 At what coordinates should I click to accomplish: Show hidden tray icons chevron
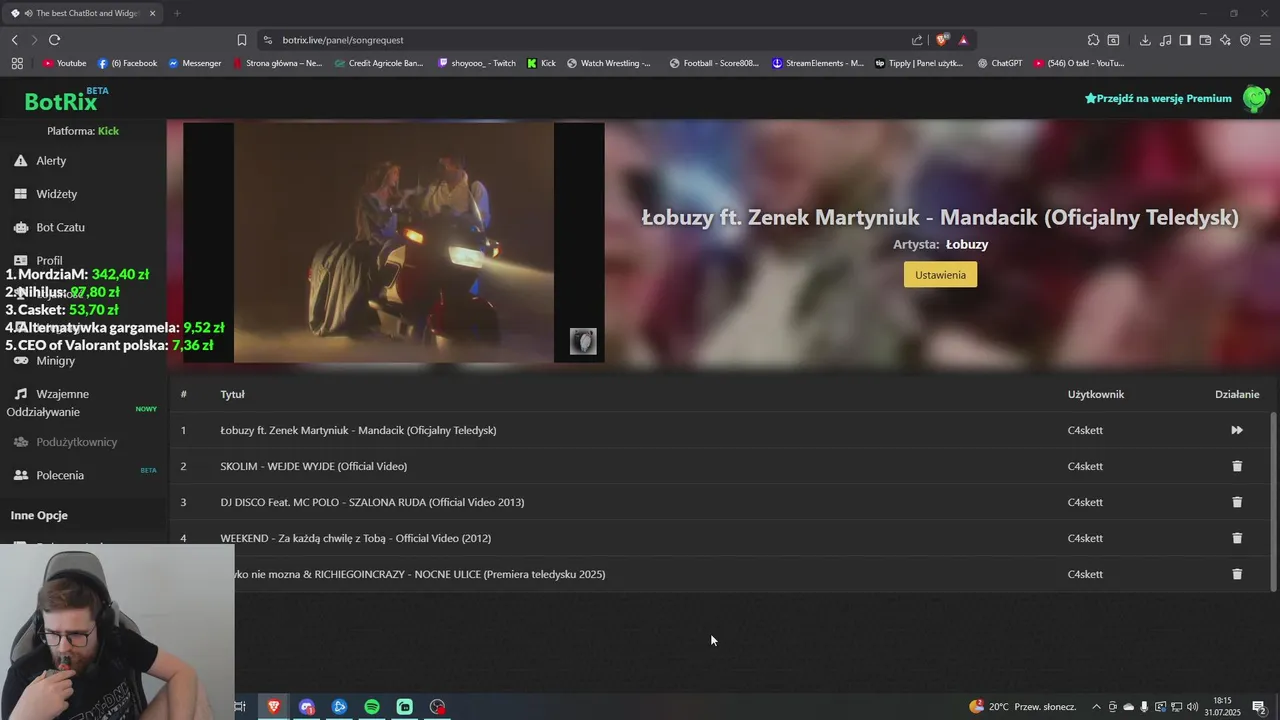pos(1096,707)
